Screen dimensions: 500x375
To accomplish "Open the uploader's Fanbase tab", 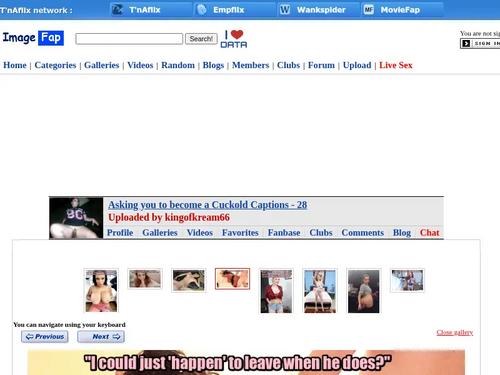I will (x=284, y=233).
